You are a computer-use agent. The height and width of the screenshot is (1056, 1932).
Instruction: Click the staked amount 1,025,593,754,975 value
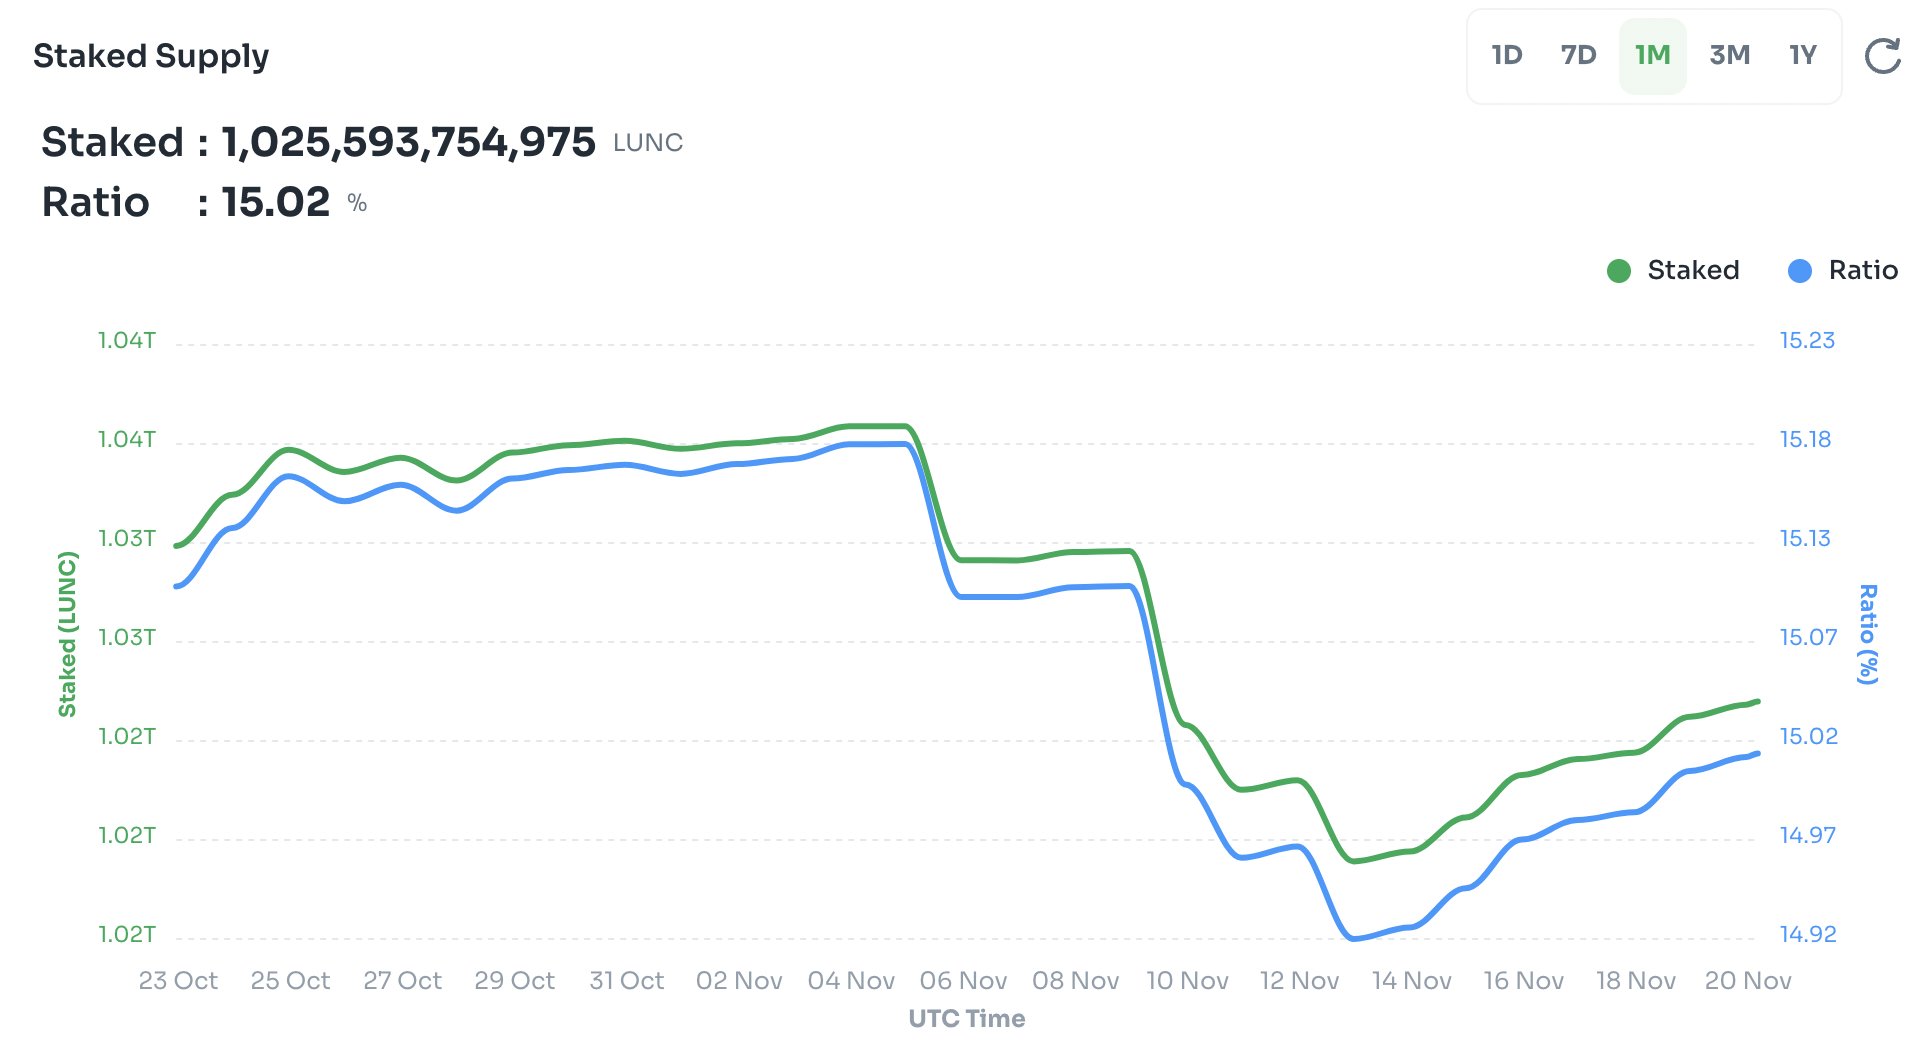(x=408, y=142)
